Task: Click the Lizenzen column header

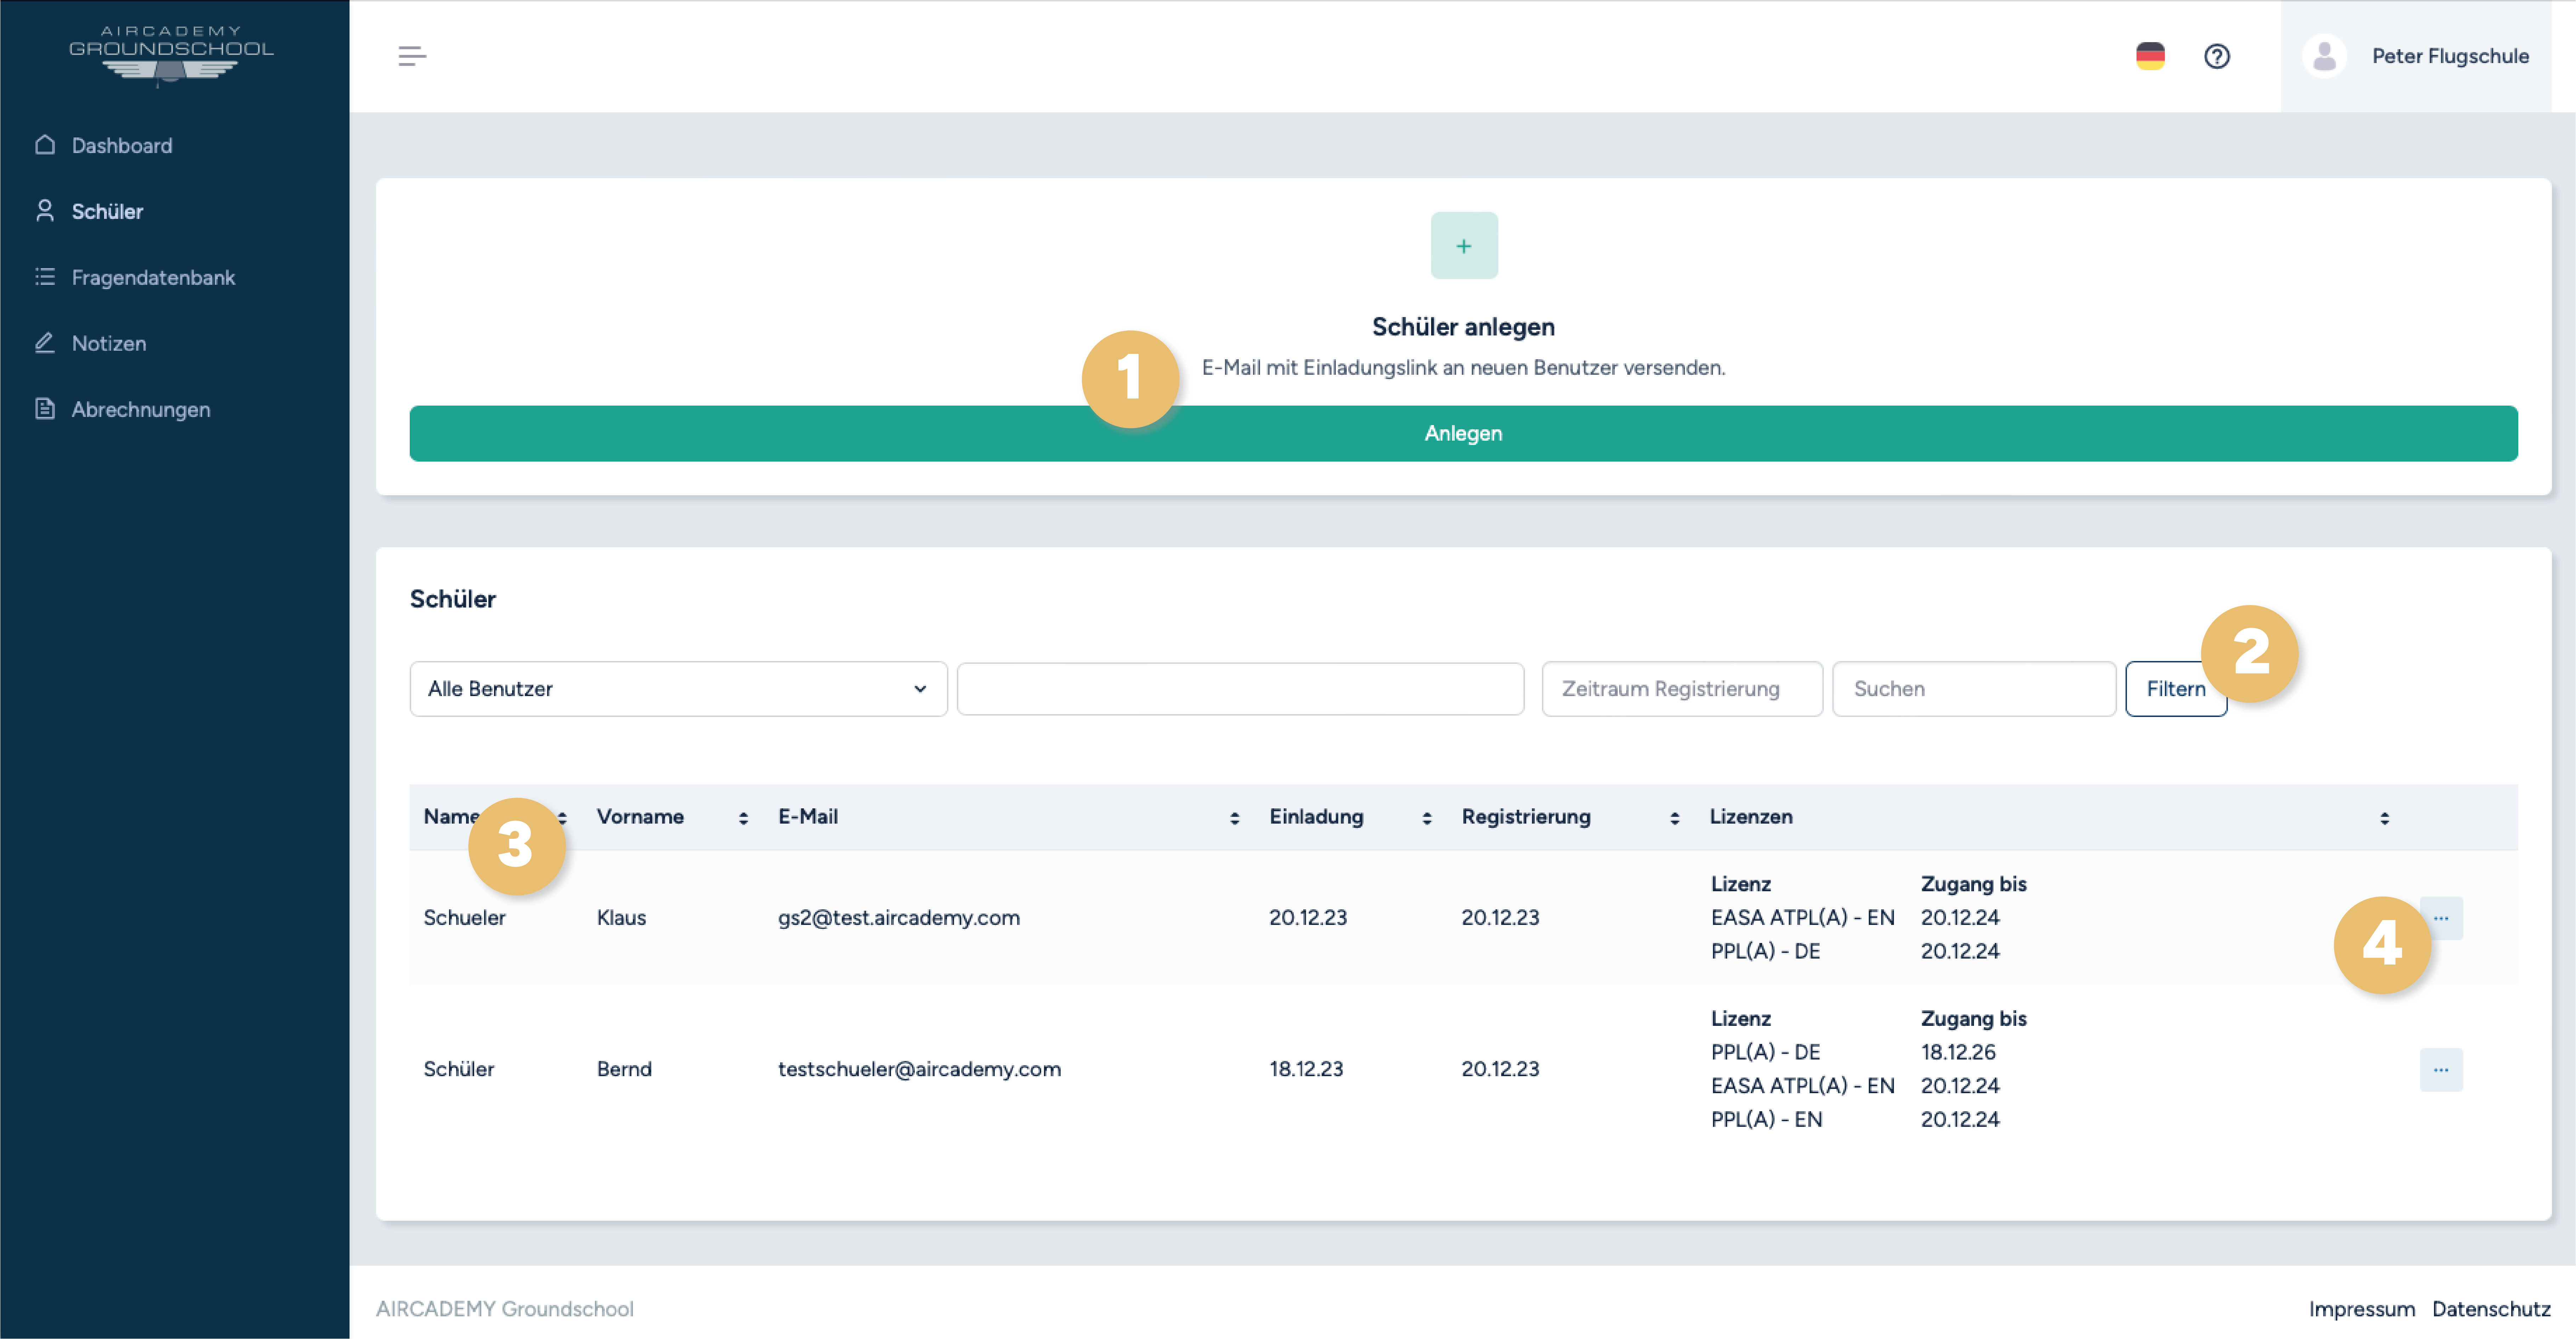Action: pos(1751,816)
